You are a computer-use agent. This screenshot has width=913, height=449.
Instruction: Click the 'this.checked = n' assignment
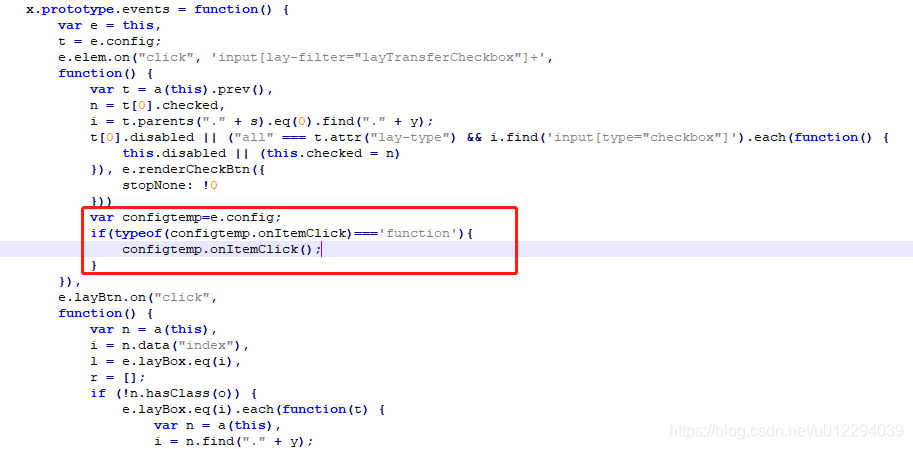point(330,153)
